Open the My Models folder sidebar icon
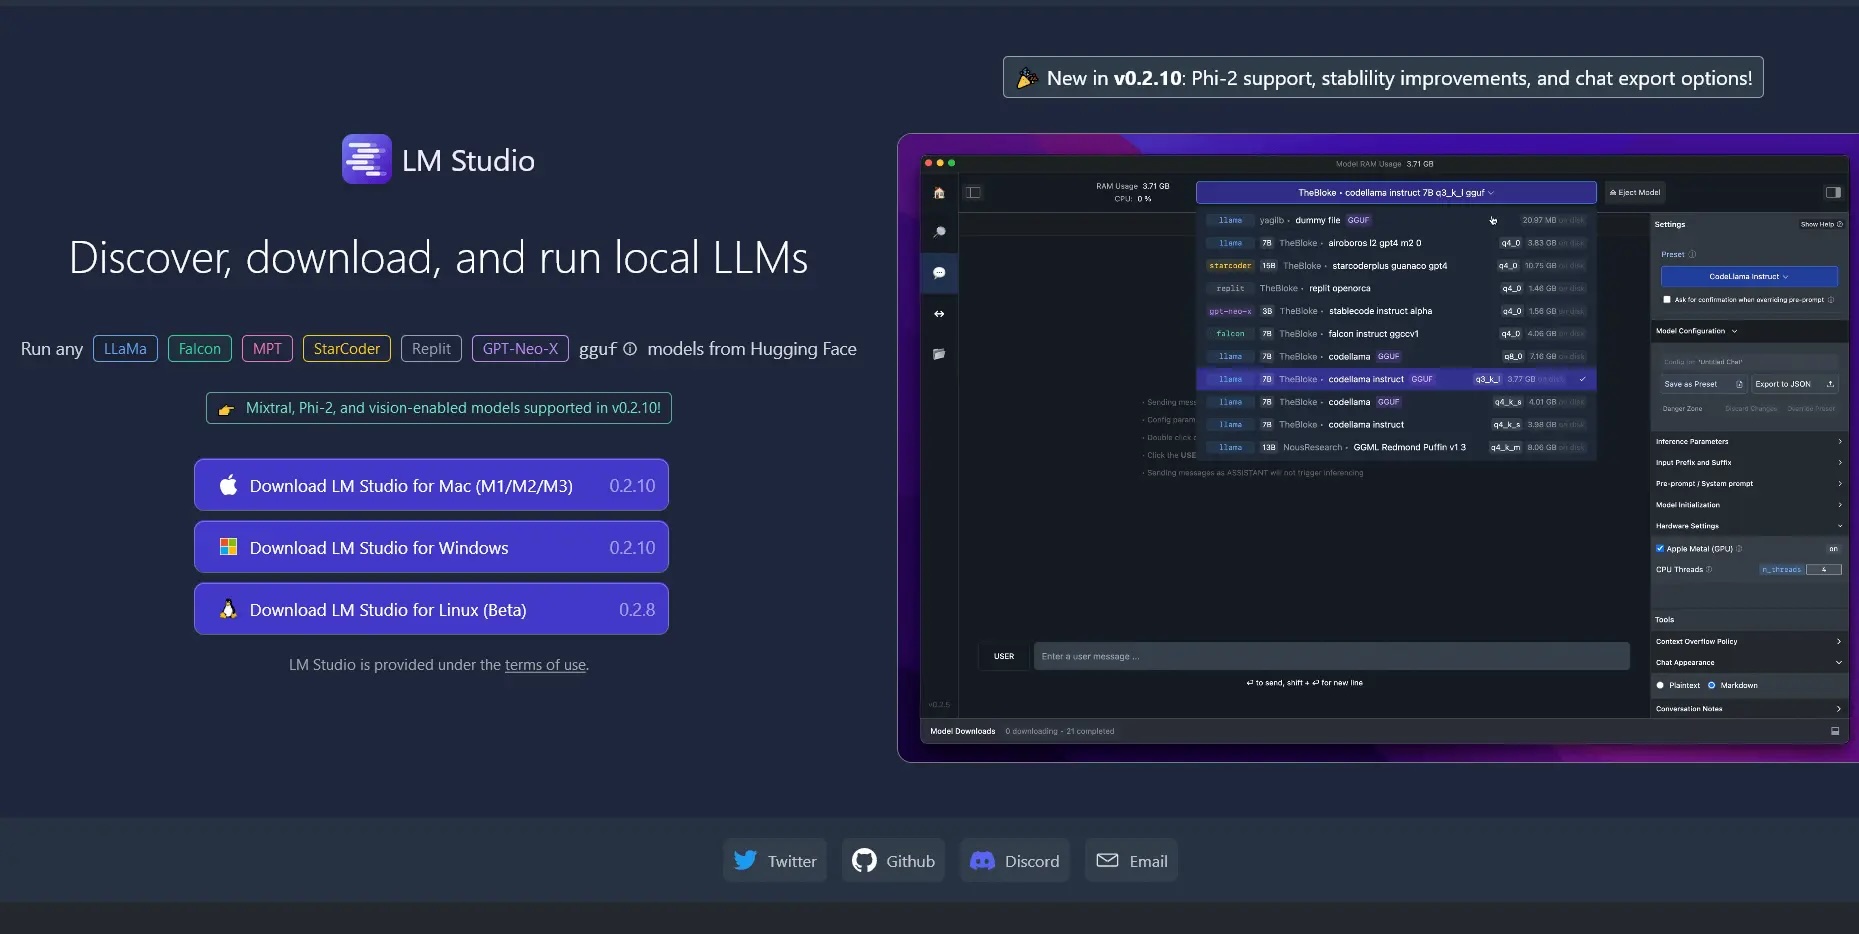 [x=939, y=354]
